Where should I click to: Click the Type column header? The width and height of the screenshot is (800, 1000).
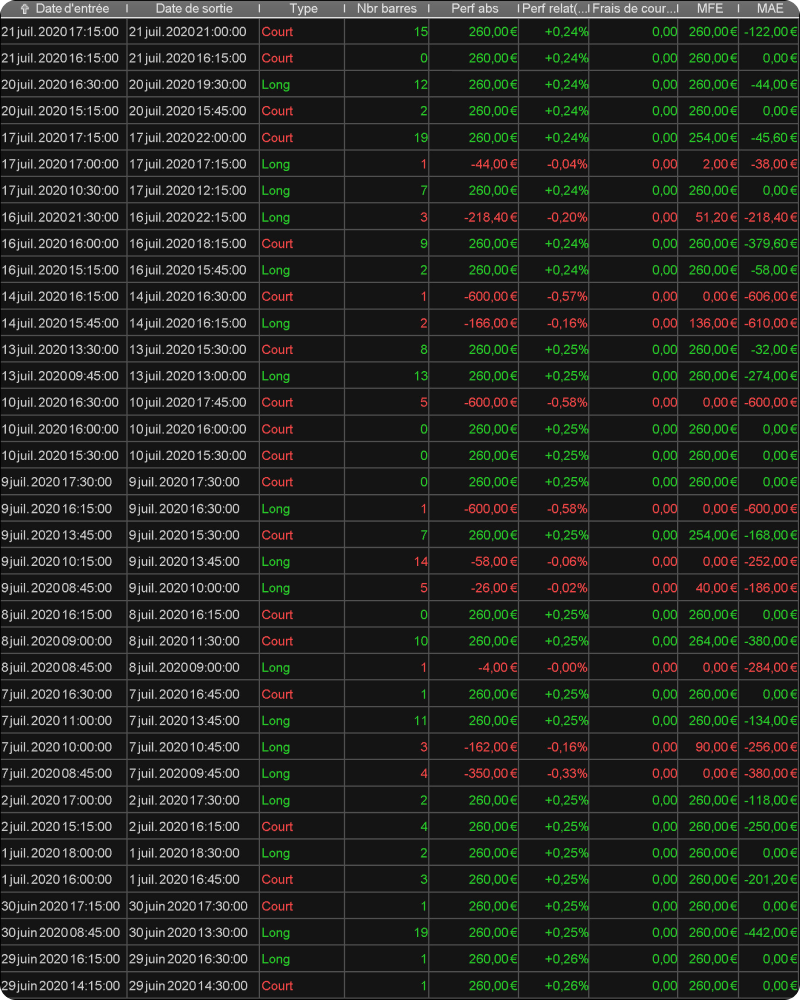pyautogui.click(x=303, y=8)
